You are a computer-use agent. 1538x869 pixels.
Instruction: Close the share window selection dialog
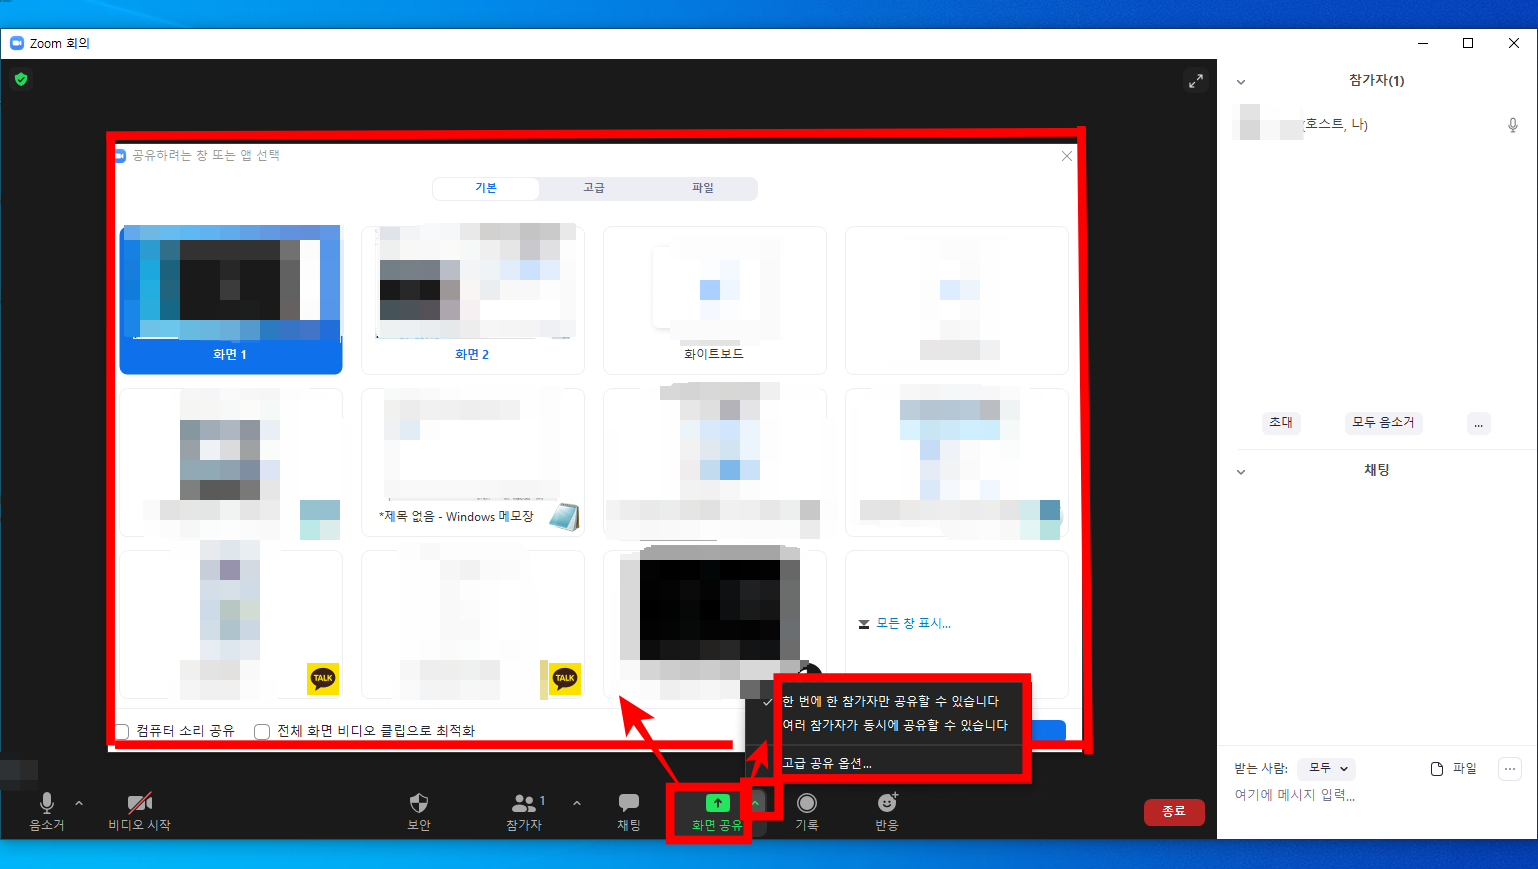pos(1067,156)
